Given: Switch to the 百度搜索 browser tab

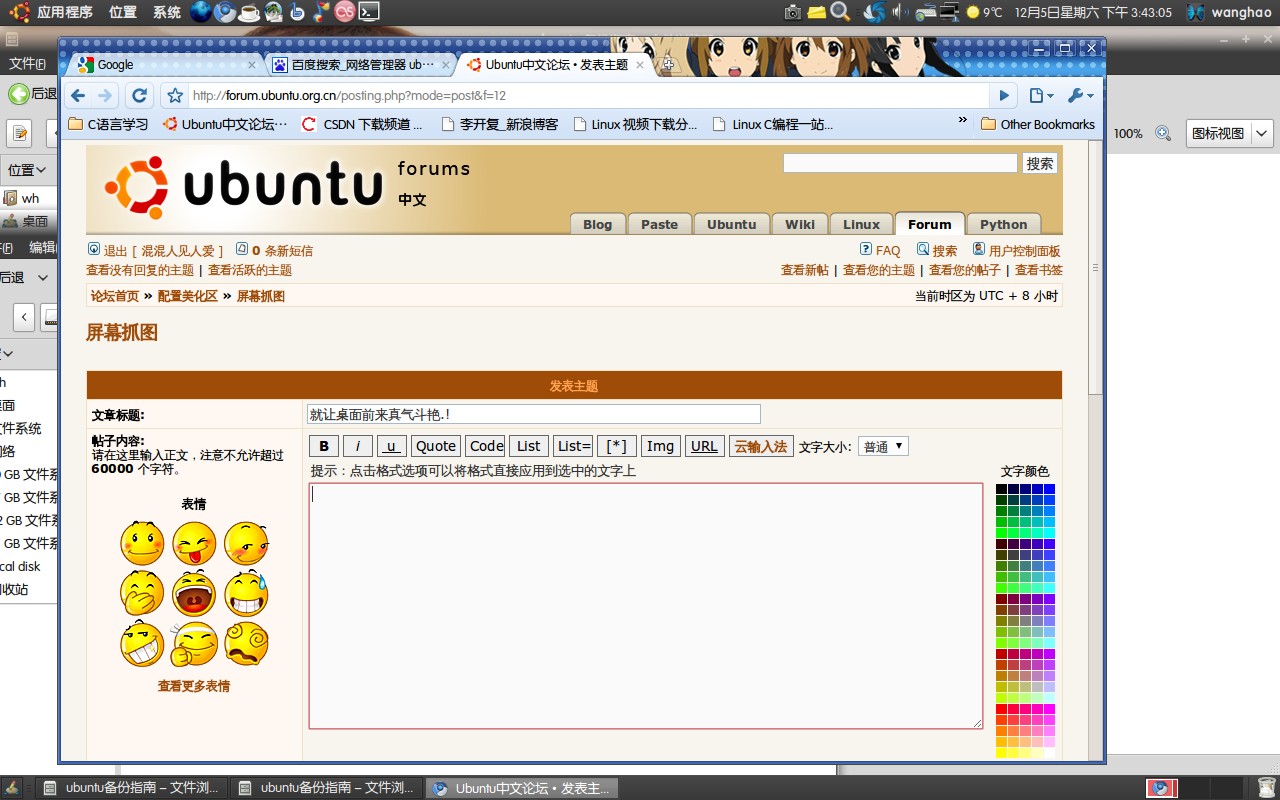Looking at the screenshot, I should coord(362,64).
